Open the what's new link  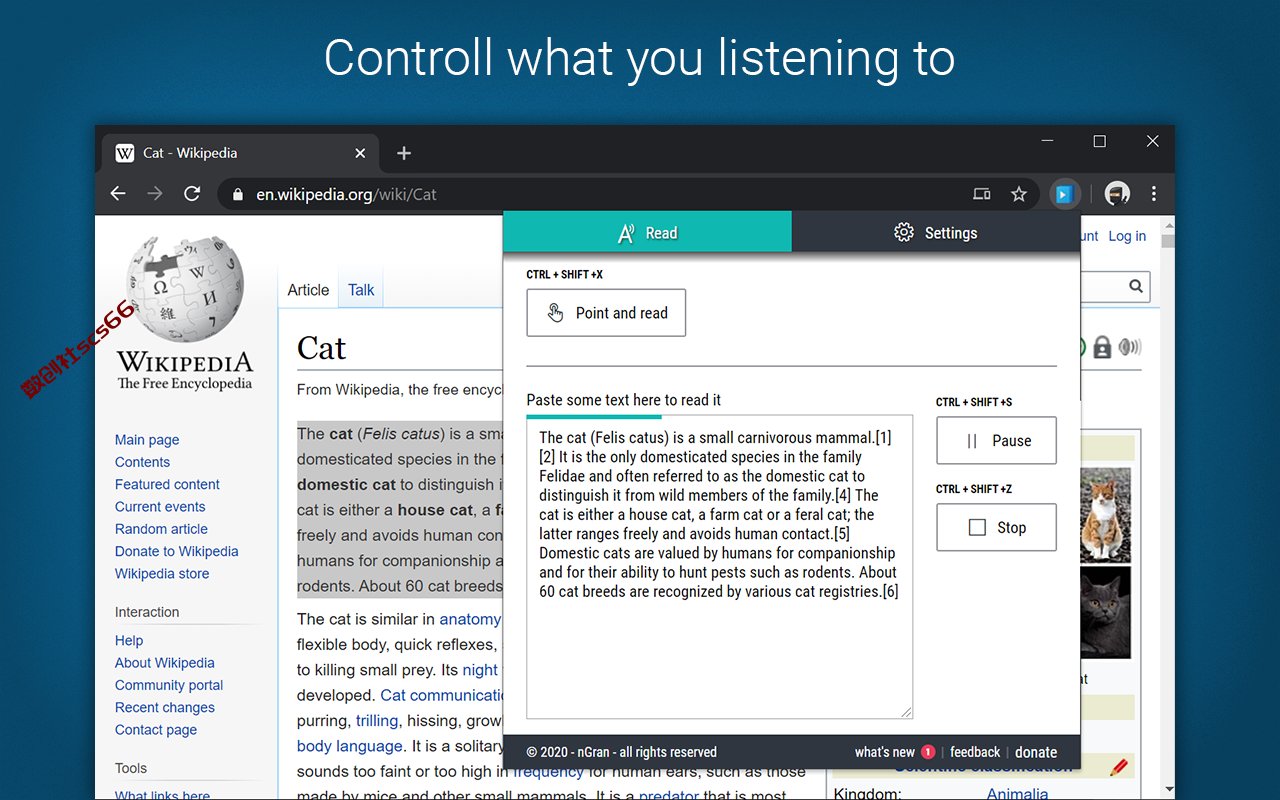click(885, 752)
